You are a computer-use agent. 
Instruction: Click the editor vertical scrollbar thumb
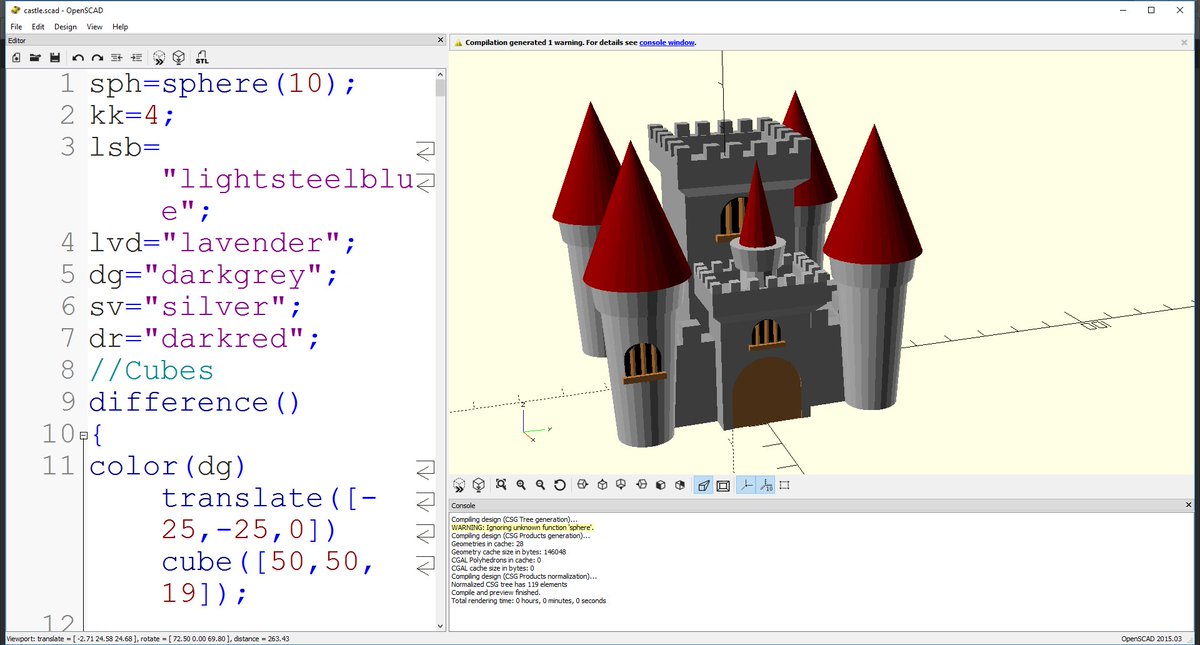tap(441, 86)
